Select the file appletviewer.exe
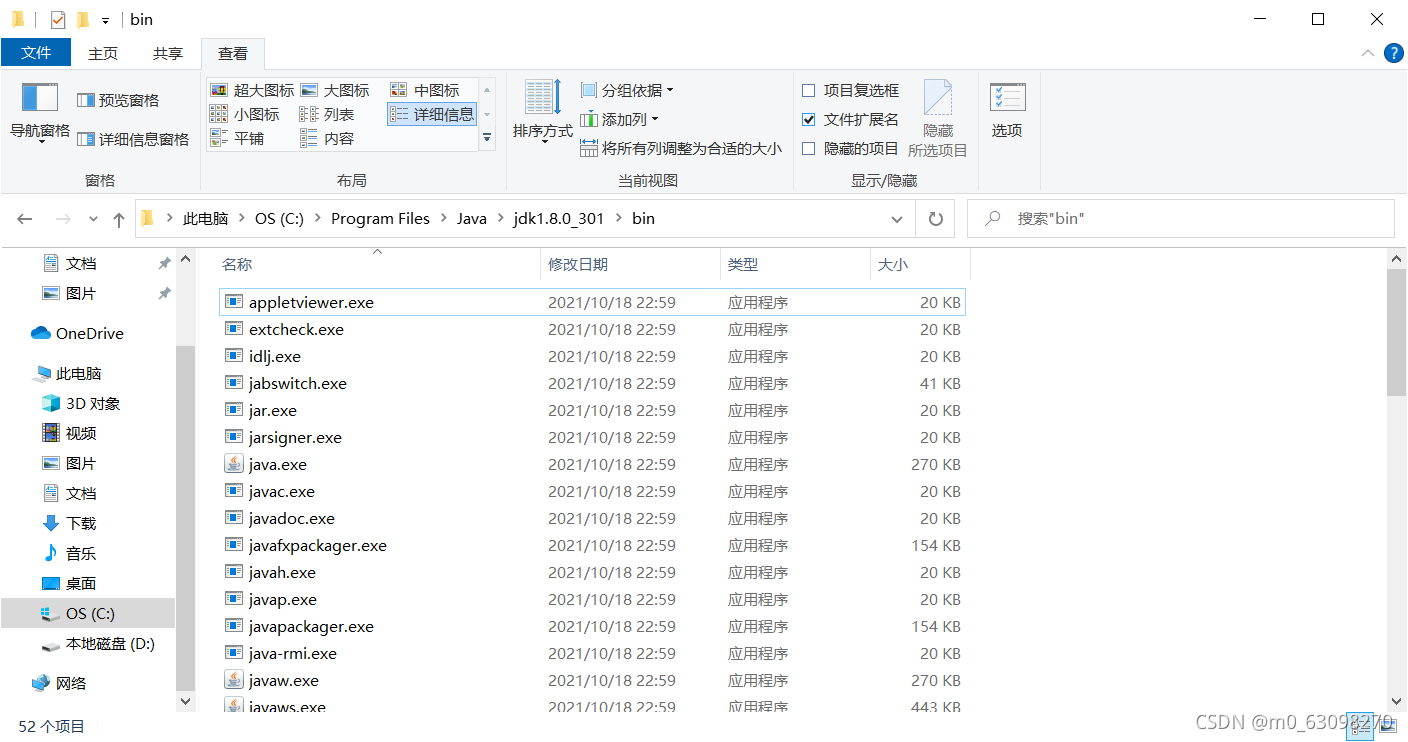 click(x=592, y=302)
